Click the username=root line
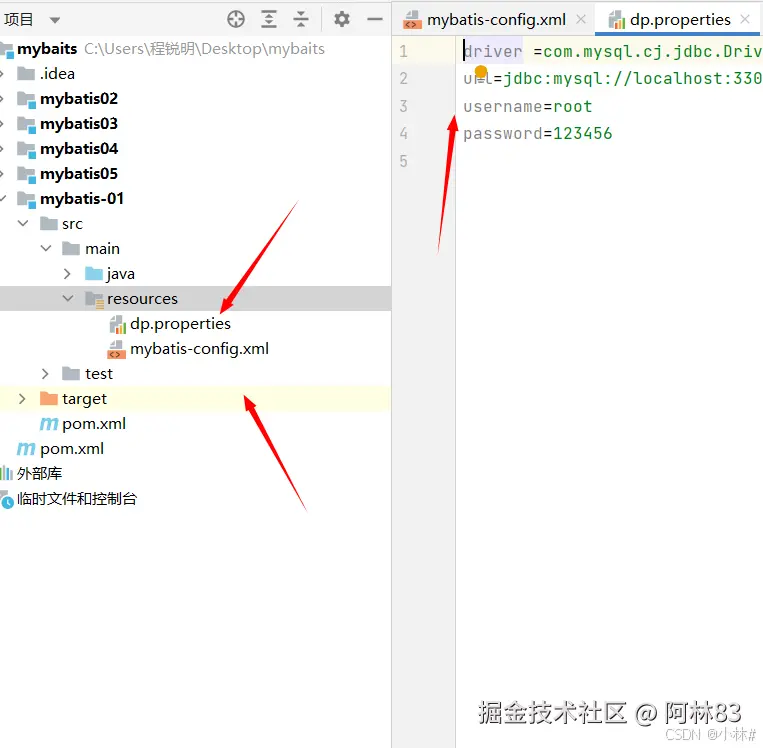Screen dimensions: 763x748 [x=527, y=106]
